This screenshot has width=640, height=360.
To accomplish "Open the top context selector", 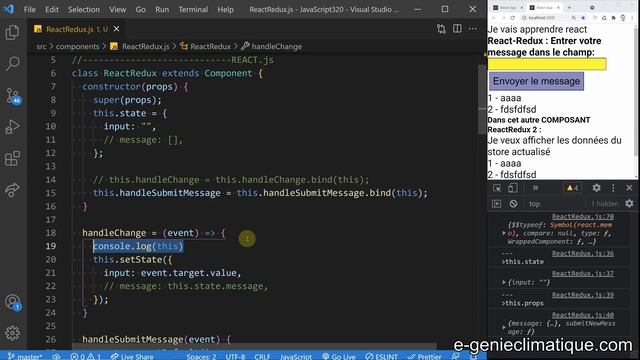I will (x=535, y=204).
